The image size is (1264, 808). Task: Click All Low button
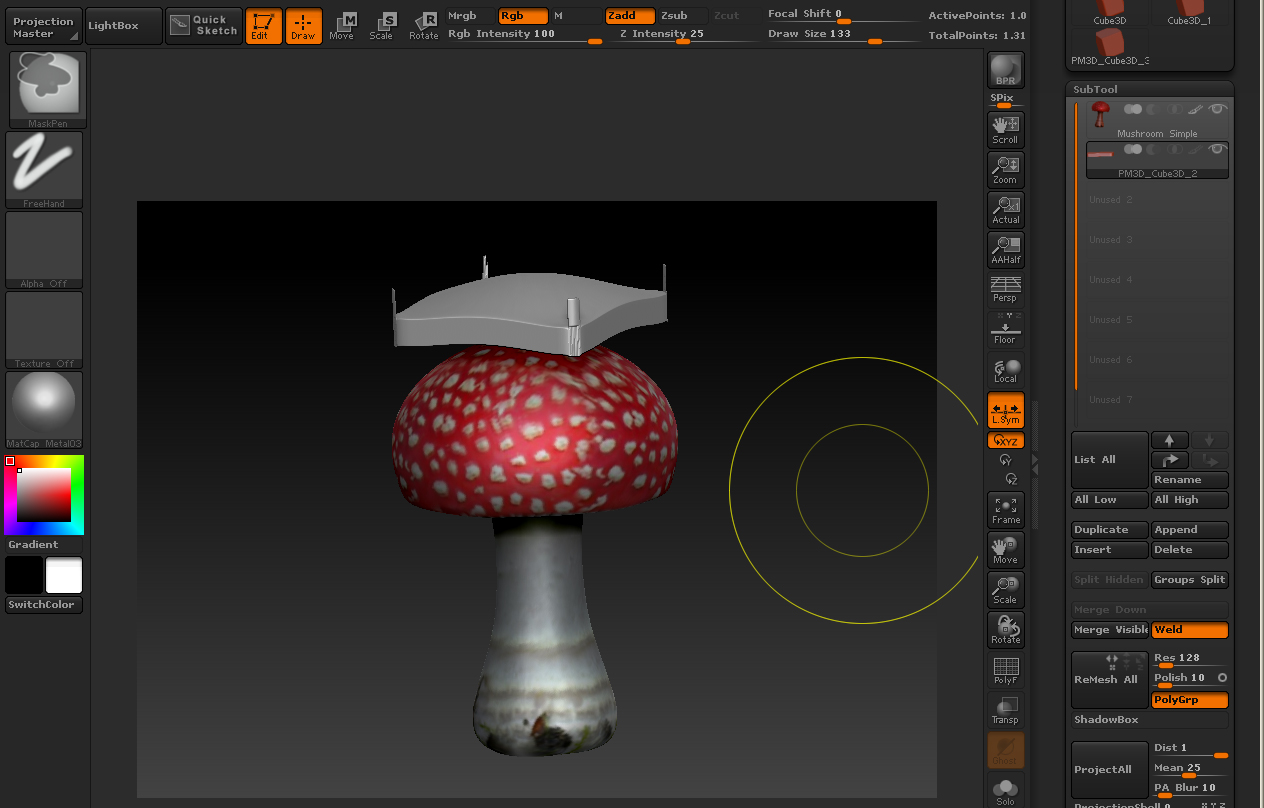1109,500
